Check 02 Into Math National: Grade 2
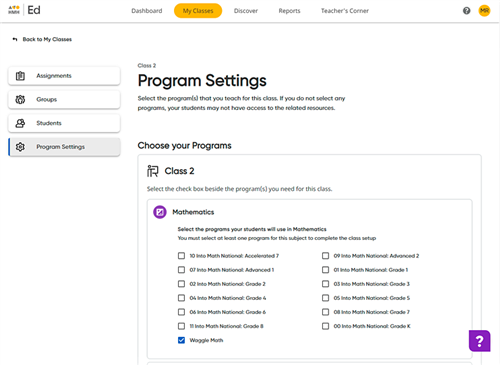 coord(181,284)
